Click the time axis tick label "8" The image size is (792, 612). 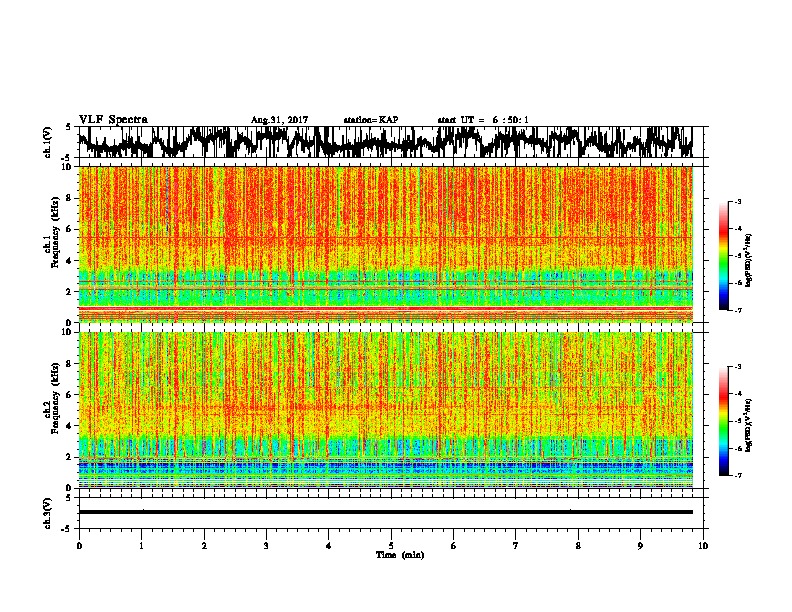[578, 546]
